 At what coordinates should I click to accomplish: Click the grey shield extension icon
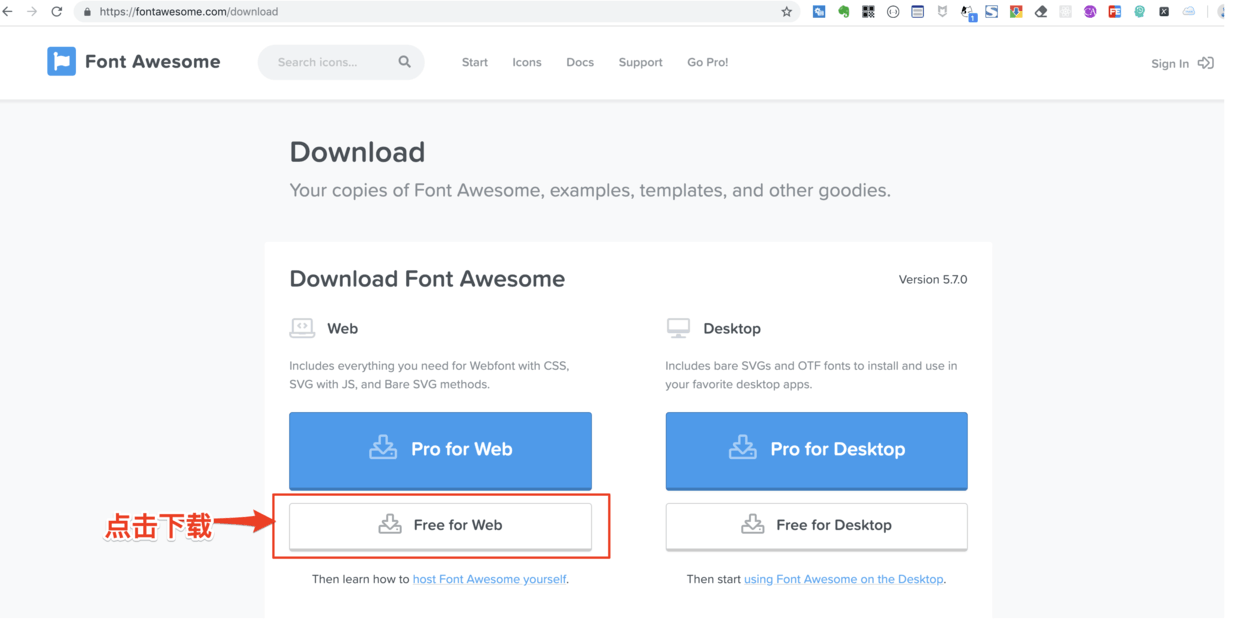pyautogui.click(x=942, y=12)
